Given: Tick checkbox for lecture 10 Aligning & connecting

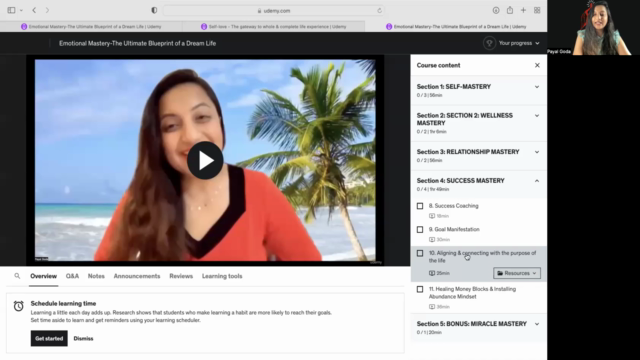Looking at the screenshot, I should [420, 253].
